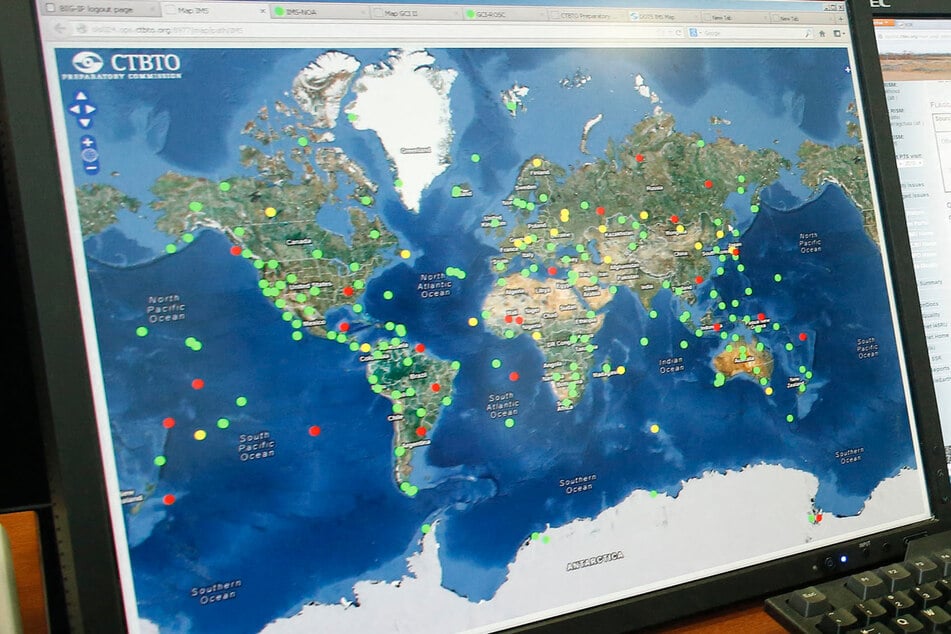This screenshot has width=951, height=634.
Task: Zoom out of the map using the minus icon
Action: click(90, 166)
